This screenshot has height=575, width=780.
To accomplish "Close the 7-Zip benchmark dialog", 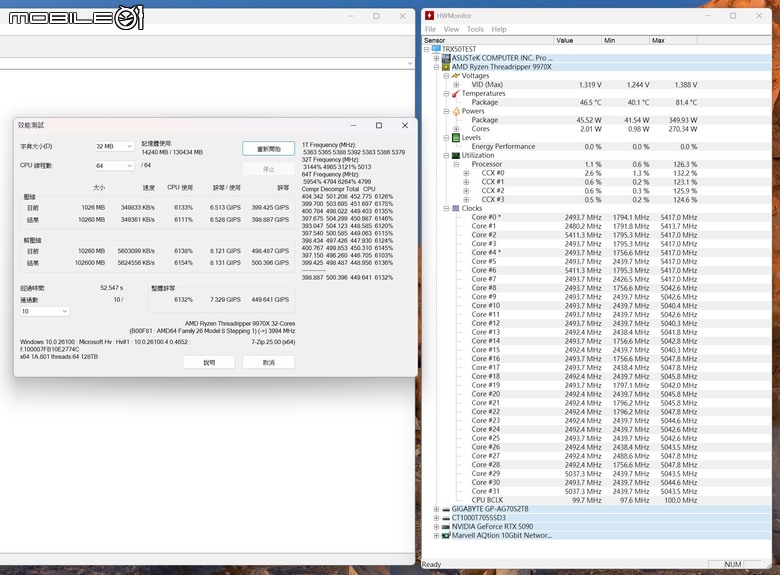I will click(405, 125).
